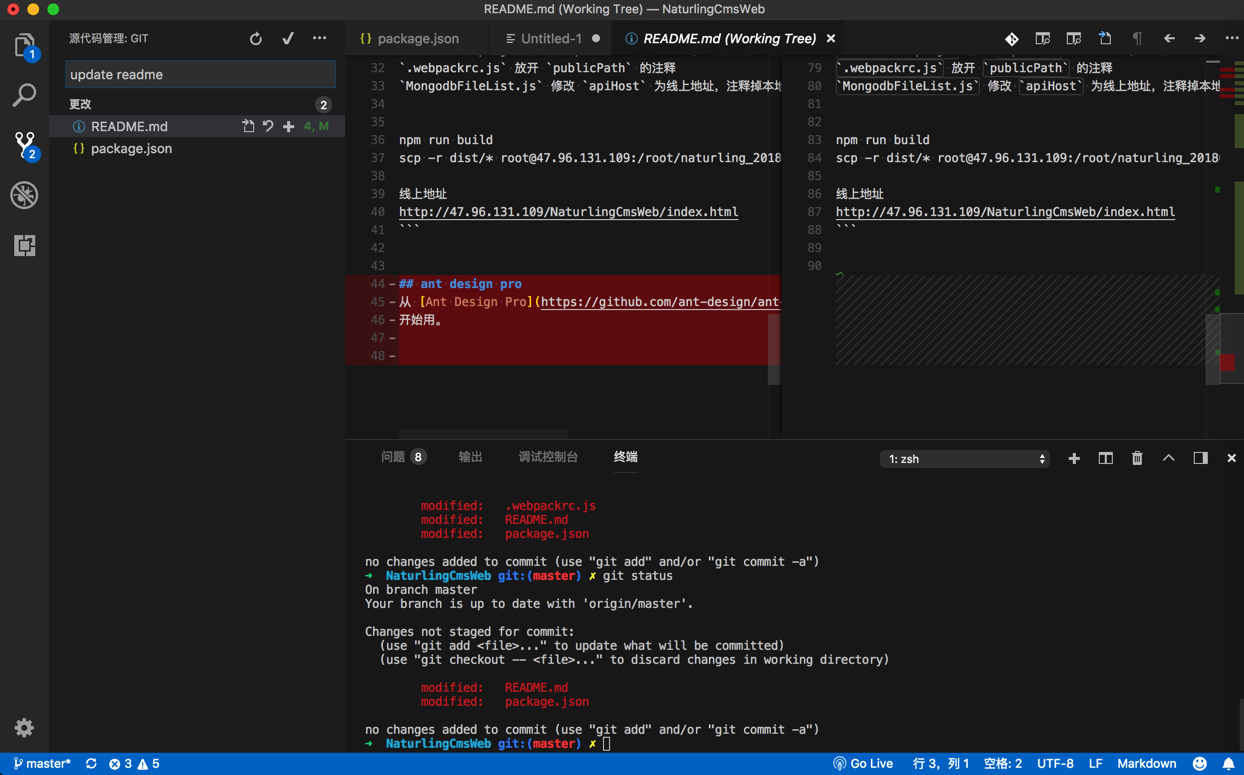This screenshot has height=775, width=1244.
Task: Open the Search view in activity bar
Action: point(24,95)
